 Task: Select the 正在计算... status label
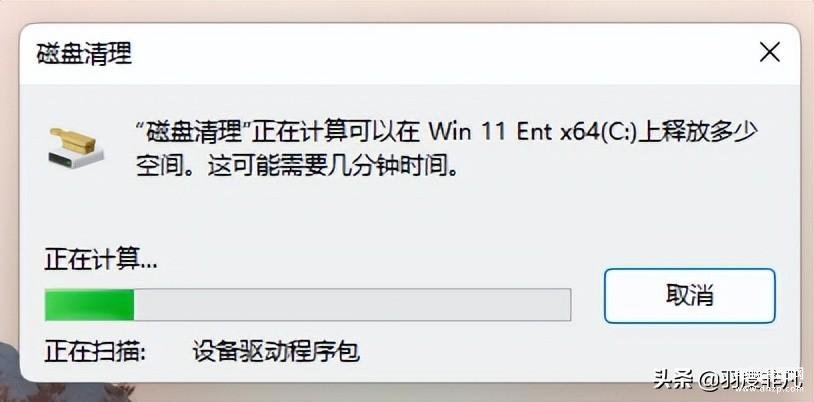click(x=101, y=260)
